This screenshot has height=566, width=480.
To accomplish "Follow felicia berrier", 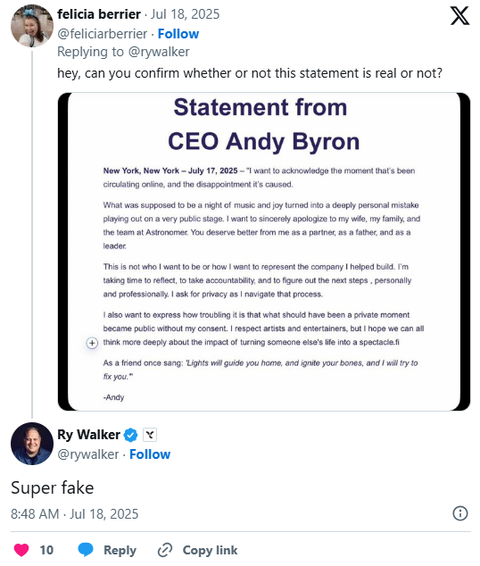I will (x=178, y=34).
